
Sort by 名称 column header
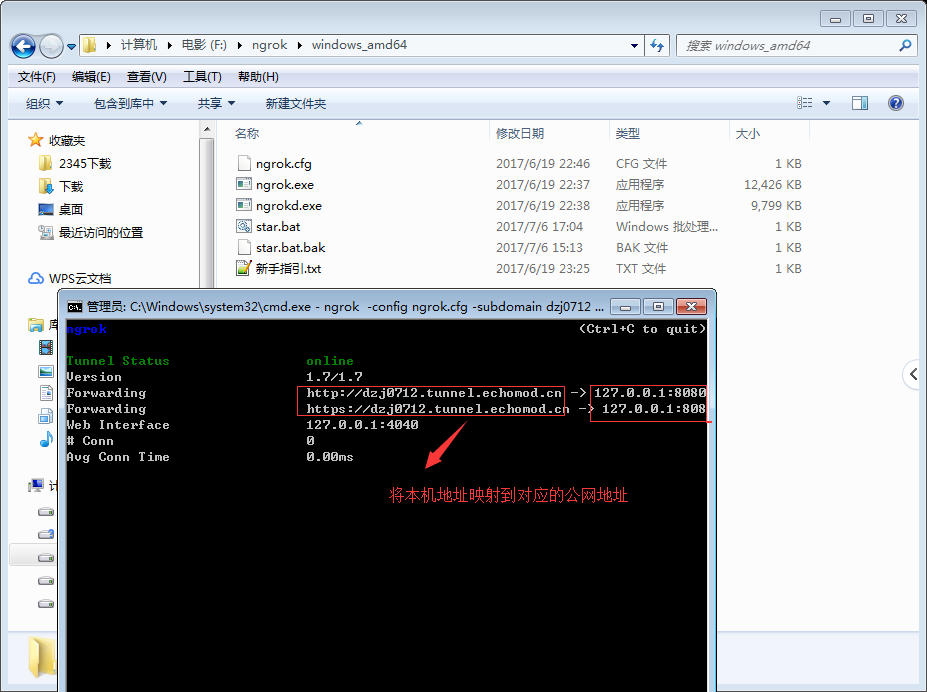[247, 134]
